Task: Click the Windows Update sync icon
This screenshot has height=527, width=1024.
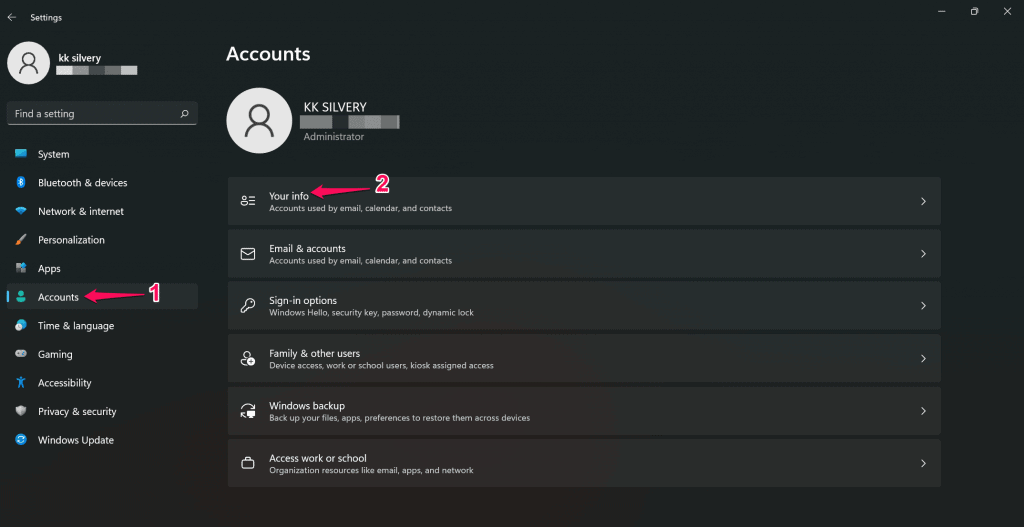Action: tap(21, 440)
